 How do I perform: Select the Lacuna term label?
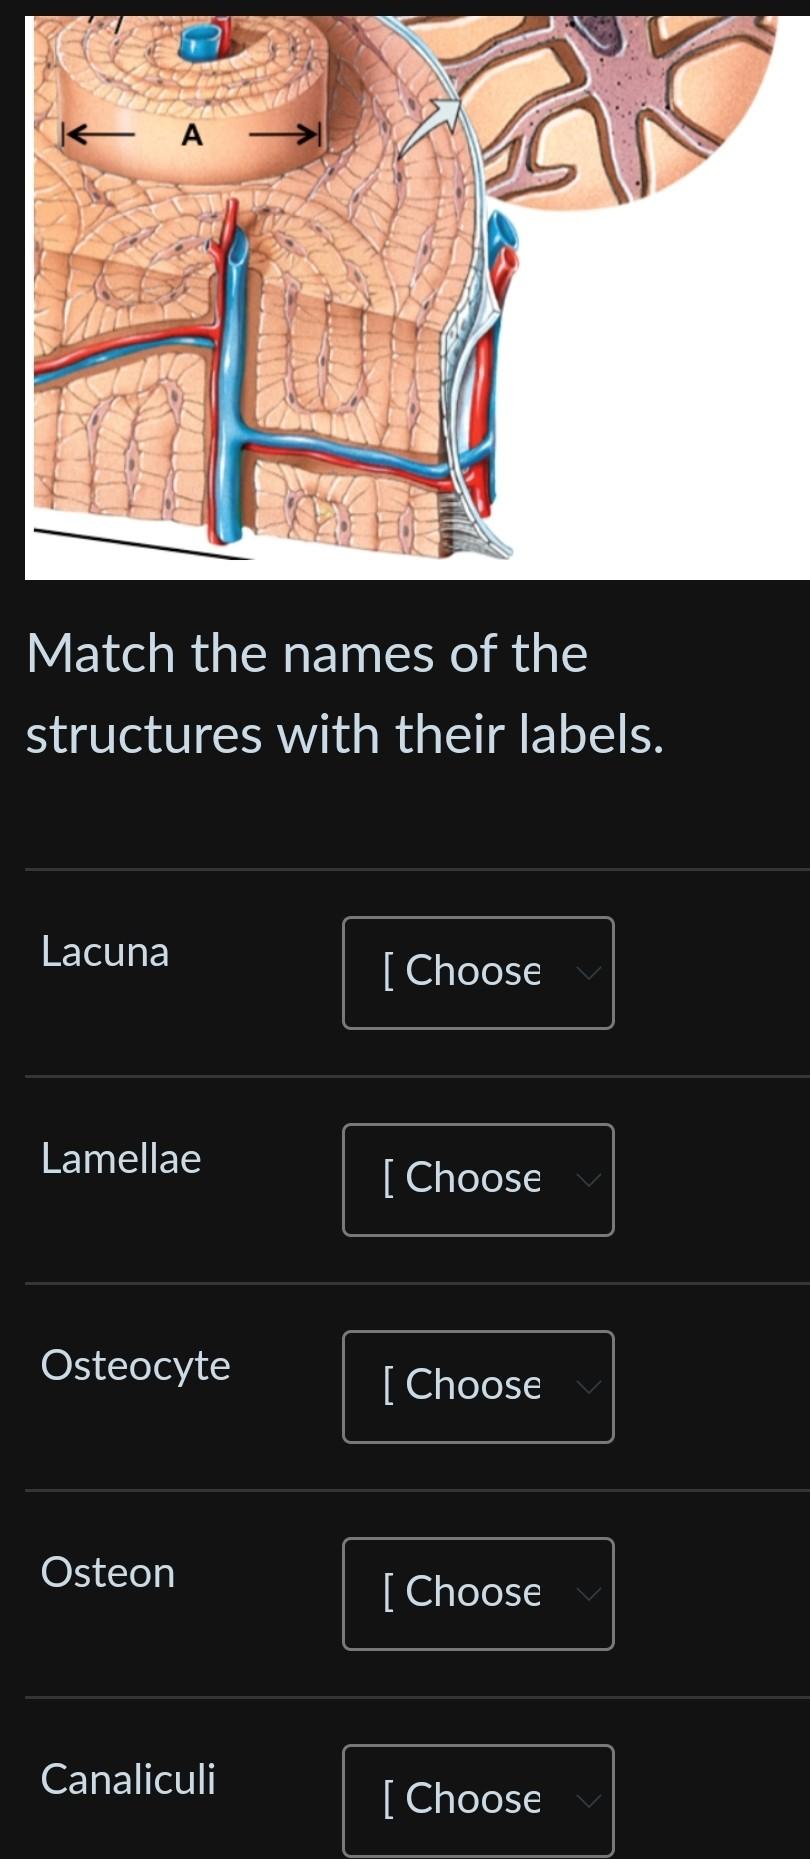coord(105,952)
